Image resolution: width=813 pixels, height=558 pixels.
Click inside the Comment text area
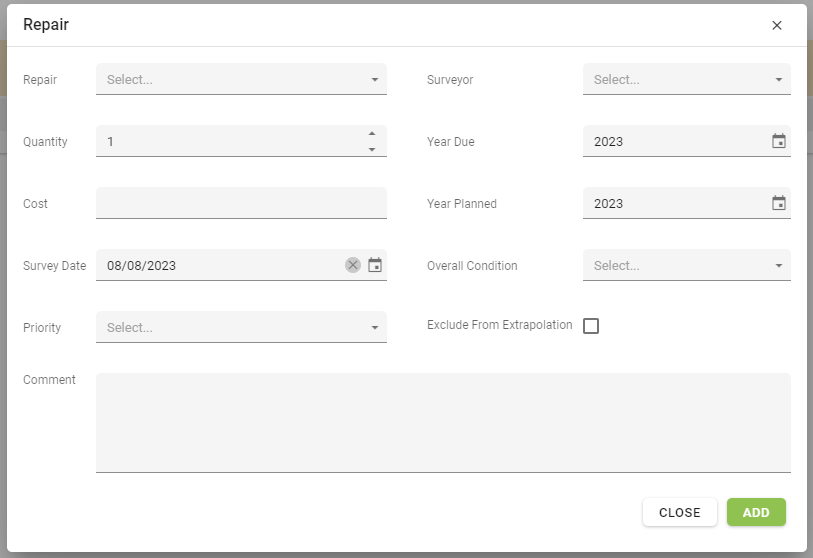click(x=443, y=422)
